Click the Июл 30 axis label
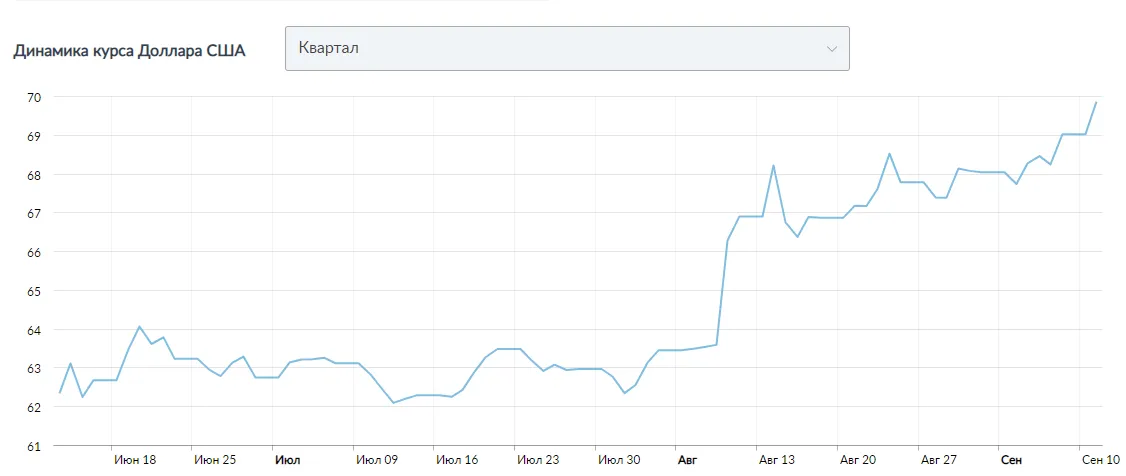This screenshot has width=1126, height=476. tap(619, 459)
